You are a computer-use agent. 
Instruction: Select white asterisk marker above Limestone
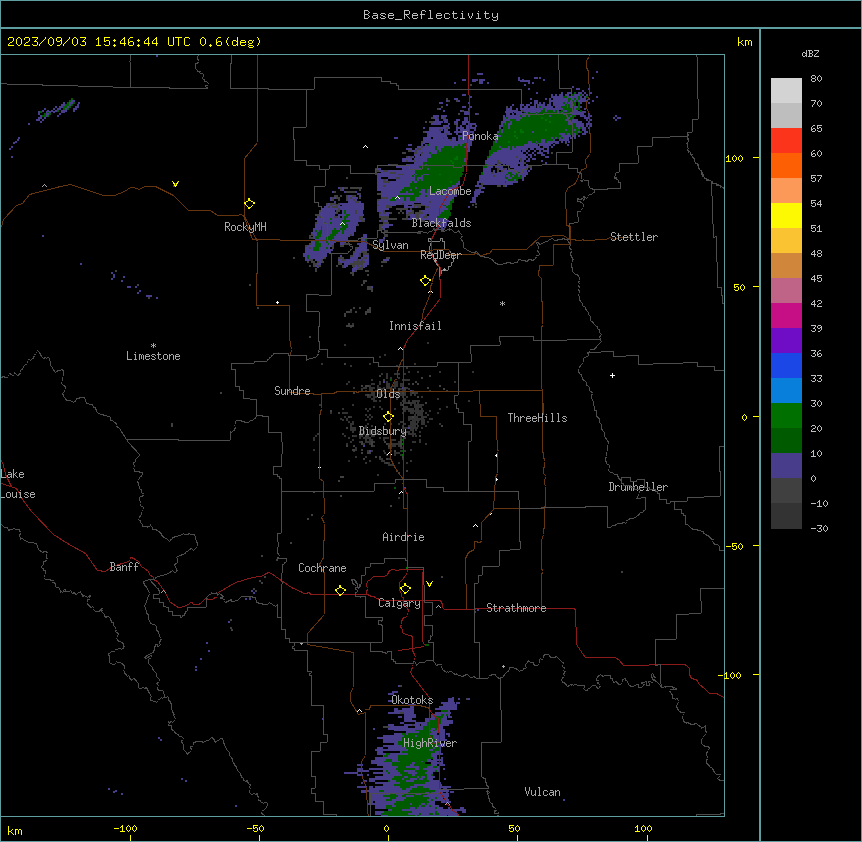(x=153, y=345)
